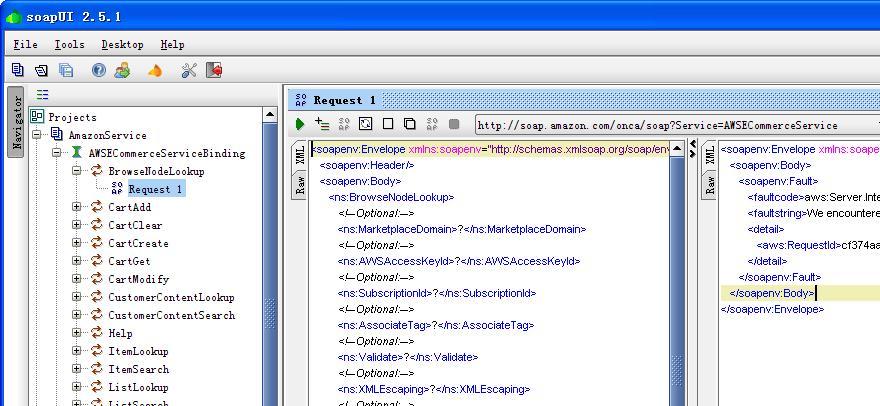The width and height of the screenshot is (880, 406).
Task: Open soapUI Preferences wrench-and-screwdriver icon
Action: pyautogui.click(x=189, y=70)
